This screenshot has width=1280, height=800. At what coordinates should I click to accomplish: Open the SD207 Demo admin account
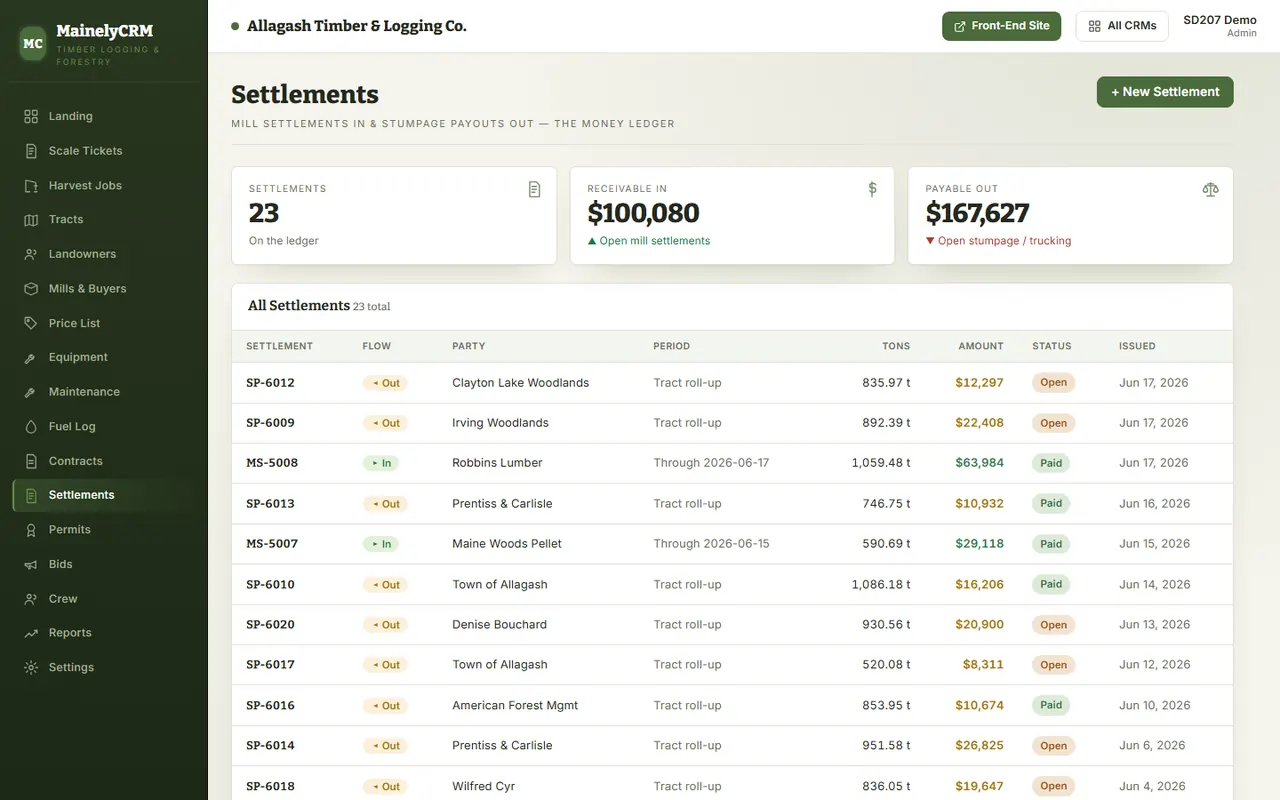(1219, 26)
